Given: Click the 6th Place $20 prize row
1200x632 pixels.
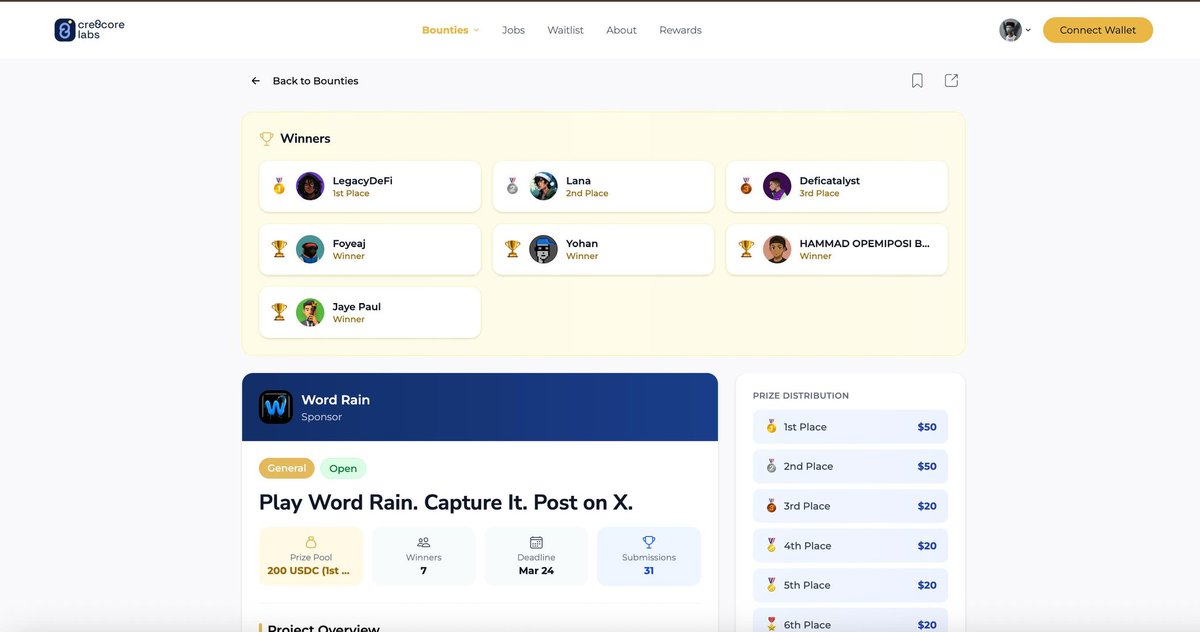Looking at the screenshot, I should click(850, 620).
